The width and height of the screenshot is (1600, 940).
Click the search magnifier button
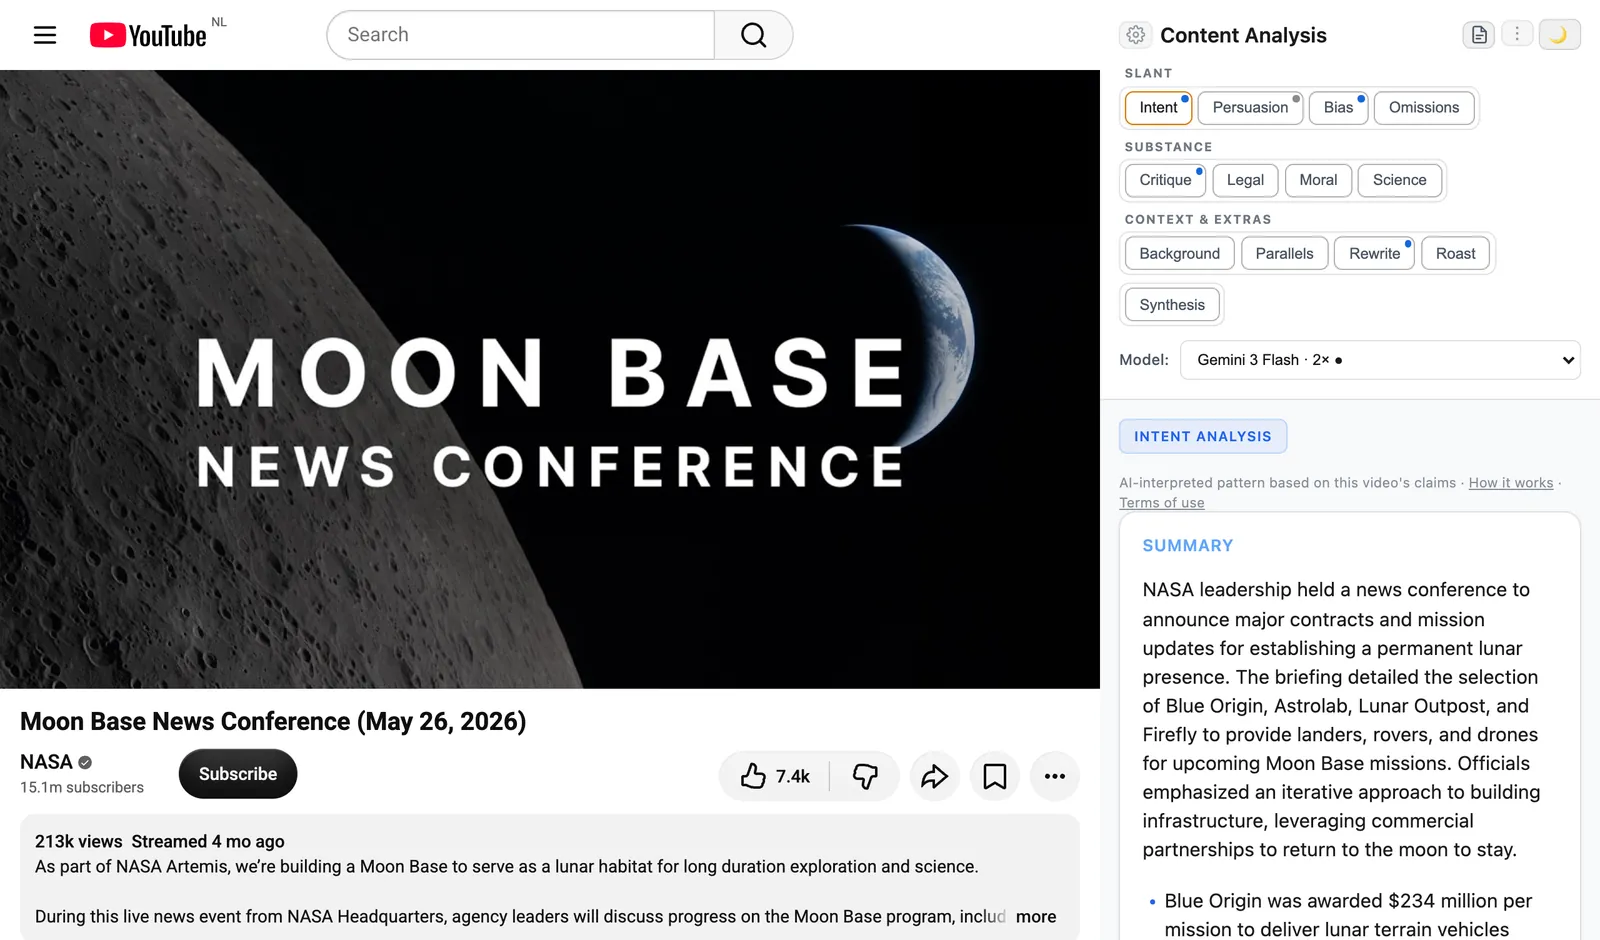point(754,35)
